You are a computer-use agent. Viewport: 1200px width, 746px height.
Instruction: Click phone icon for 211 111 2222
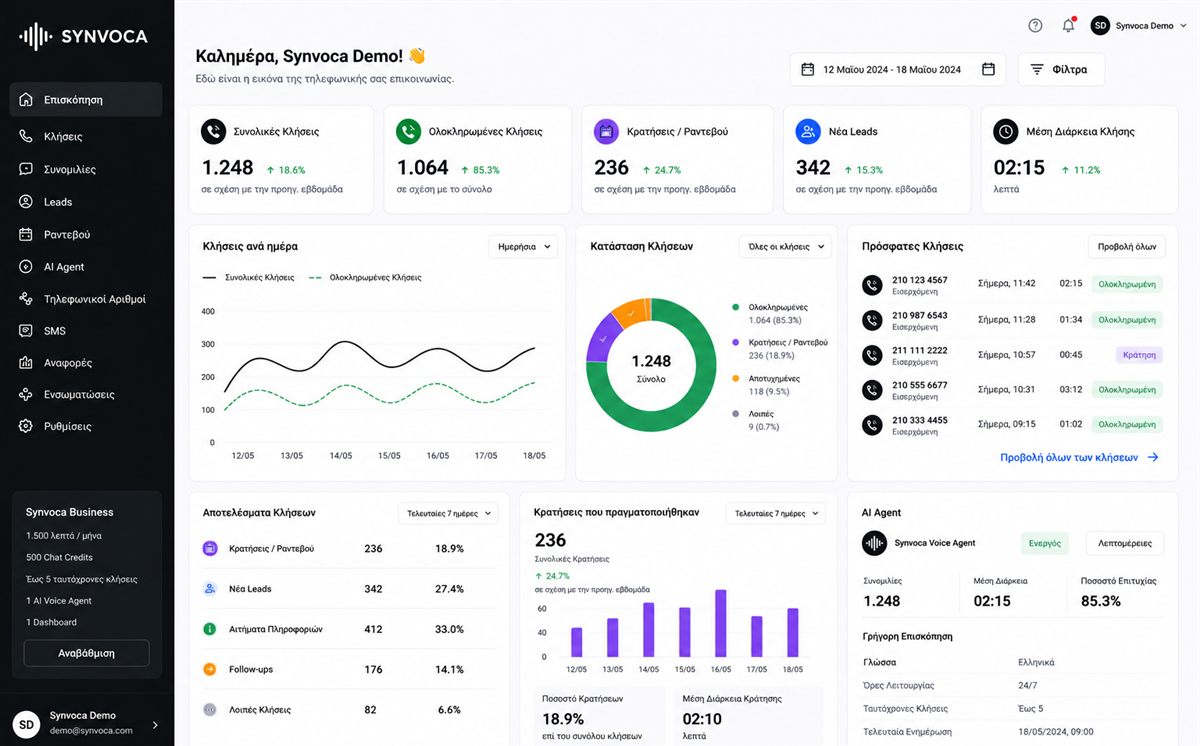tap(872, 355)
